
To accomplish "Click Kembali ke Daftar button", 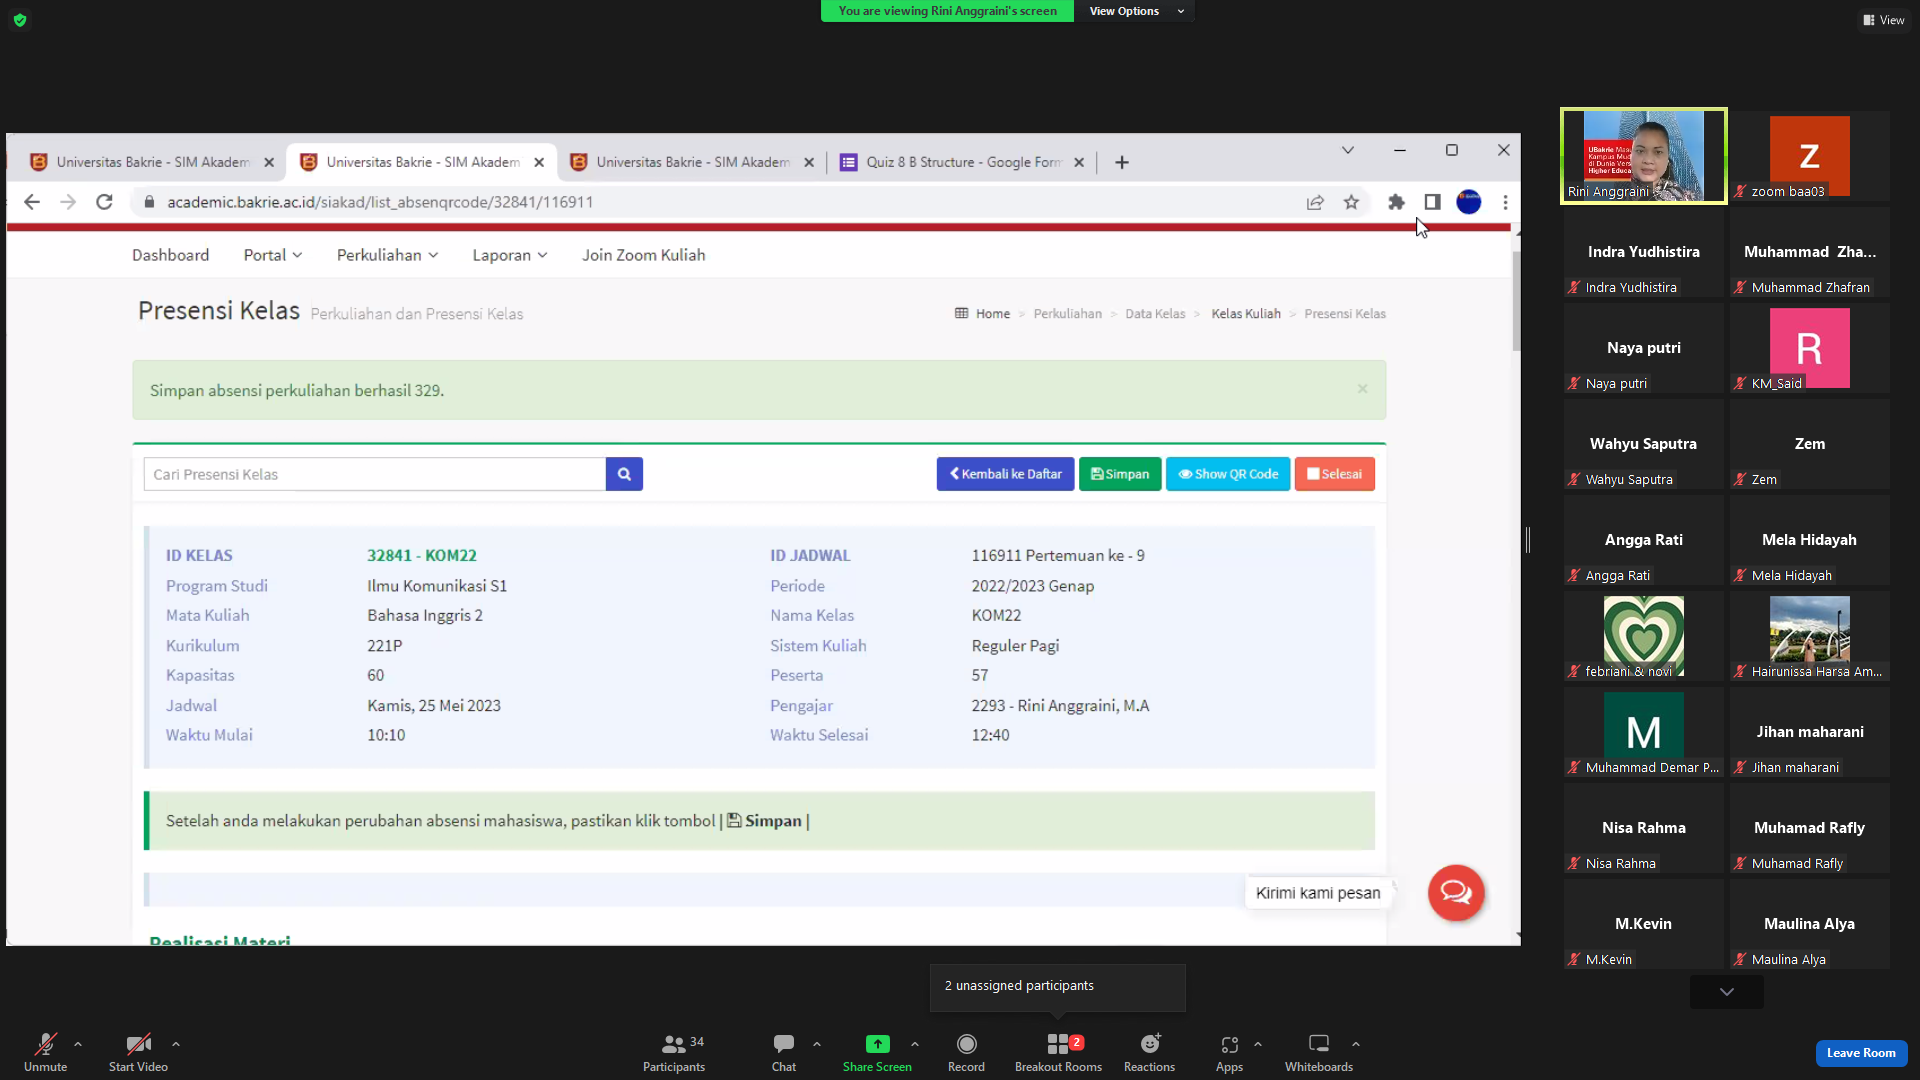I will [1005, 474].
